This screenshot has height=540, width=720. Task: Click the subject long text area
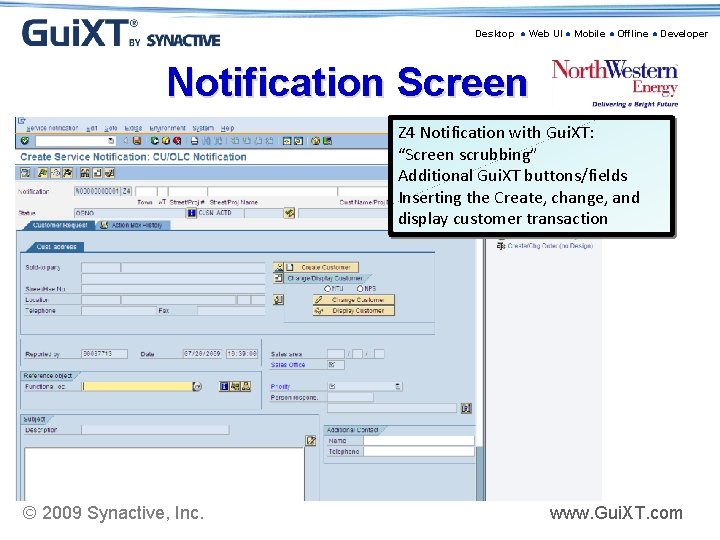pyautogui.click(x=164, y=474)
